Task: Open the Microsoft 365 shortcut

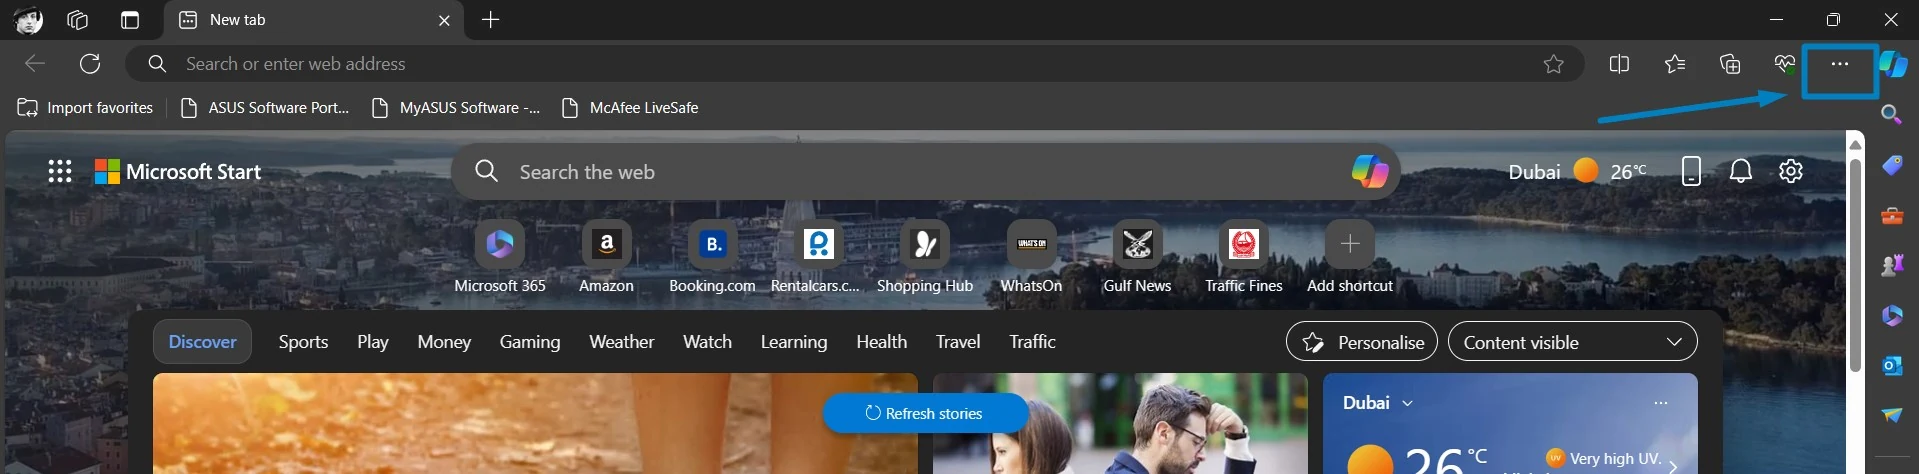Action: 500,257
